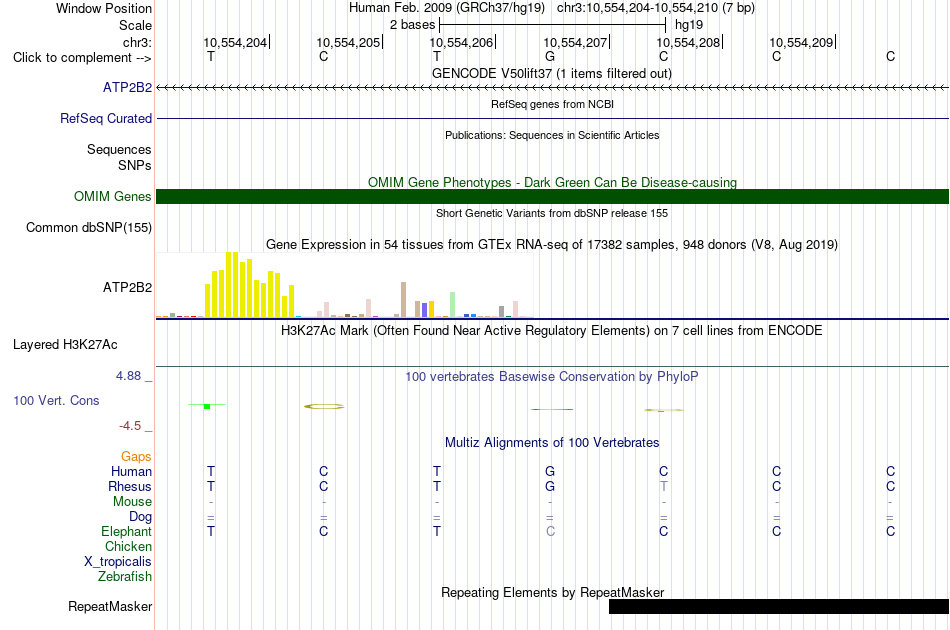Click the Rhesus species label
Image resolution: width=950 pixels, height=630 pixels.
[130, 486]
